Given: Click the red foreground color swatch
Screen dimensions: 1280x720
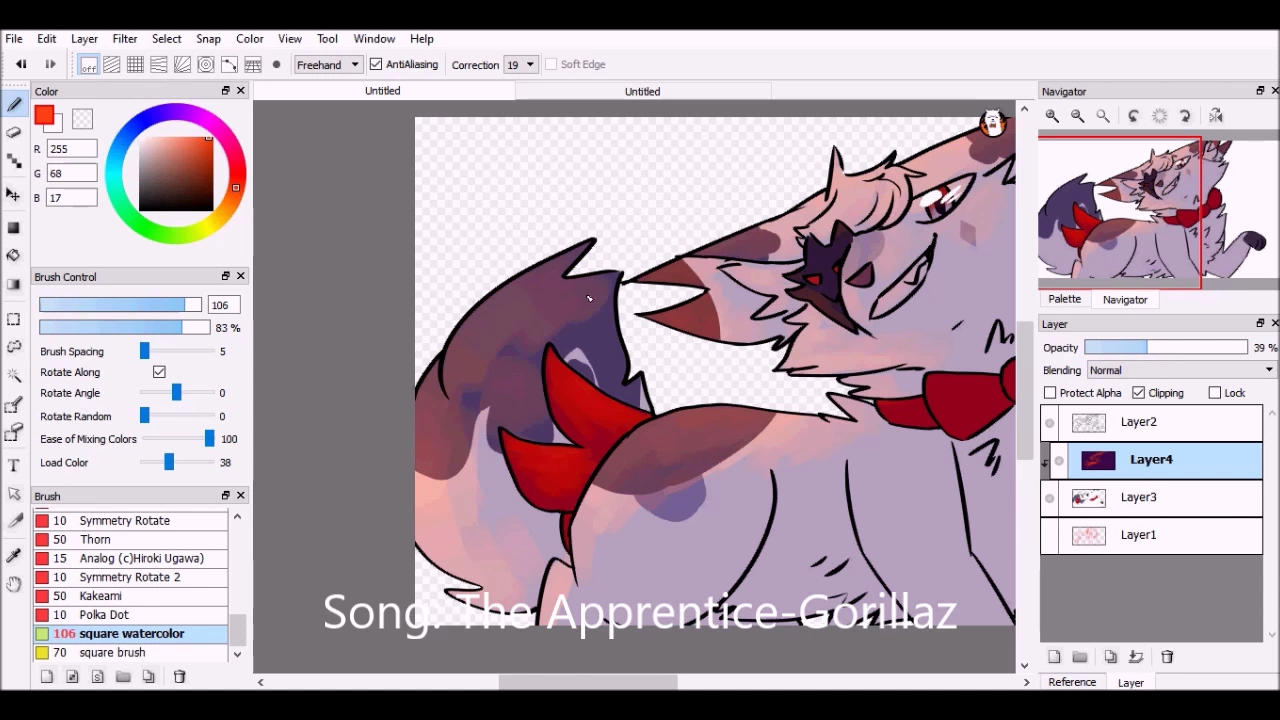Looking at the screenshot, I should click(x=44, y=116).
